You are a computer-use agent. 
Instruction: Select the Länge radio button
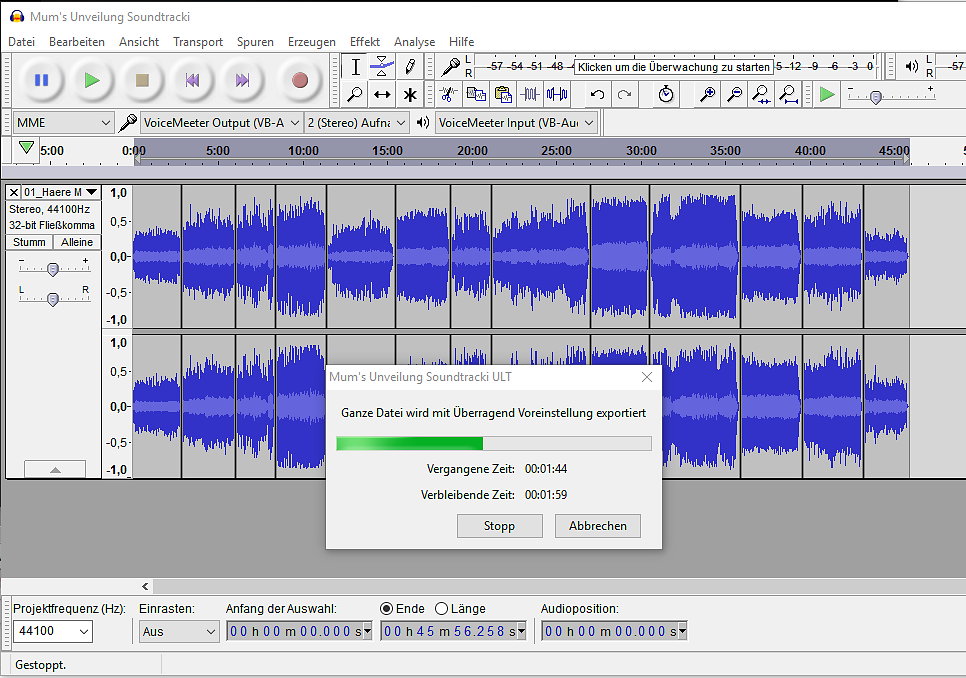[x=442, y=608]
